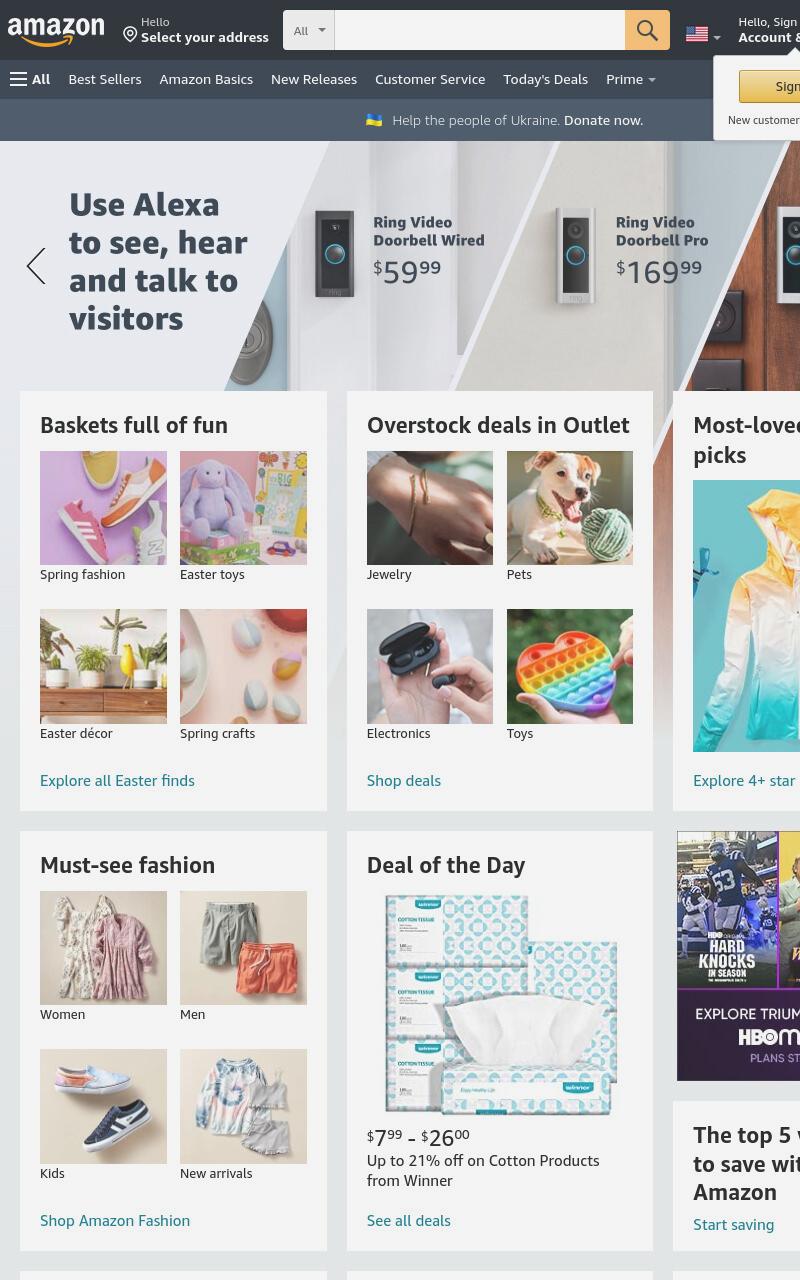Viewport: 800px width, 1280px height.
Task: Click Explore all Easter finds link
Action: tap(117, 781)
